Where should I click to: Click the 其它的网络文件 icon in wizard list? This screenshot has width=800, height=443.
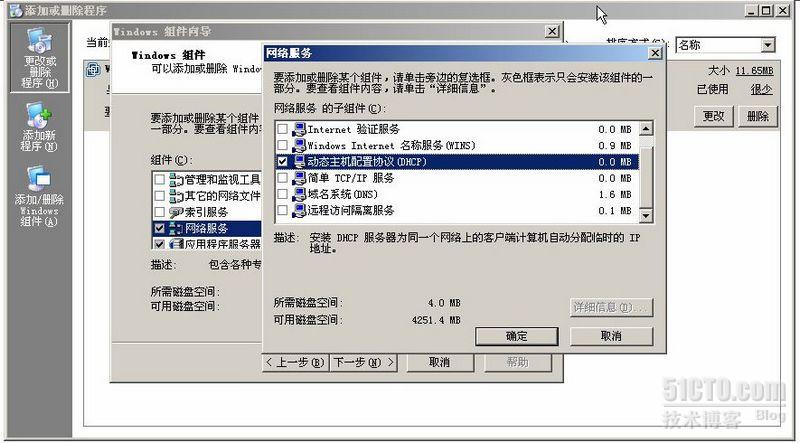point(176,196)
